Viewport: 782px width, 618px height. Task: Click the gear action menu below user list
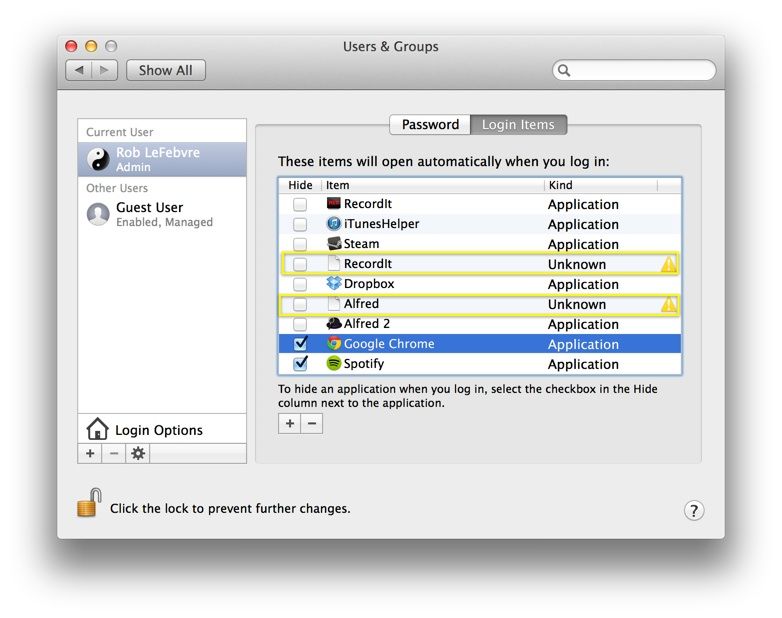tap(138, 453)
